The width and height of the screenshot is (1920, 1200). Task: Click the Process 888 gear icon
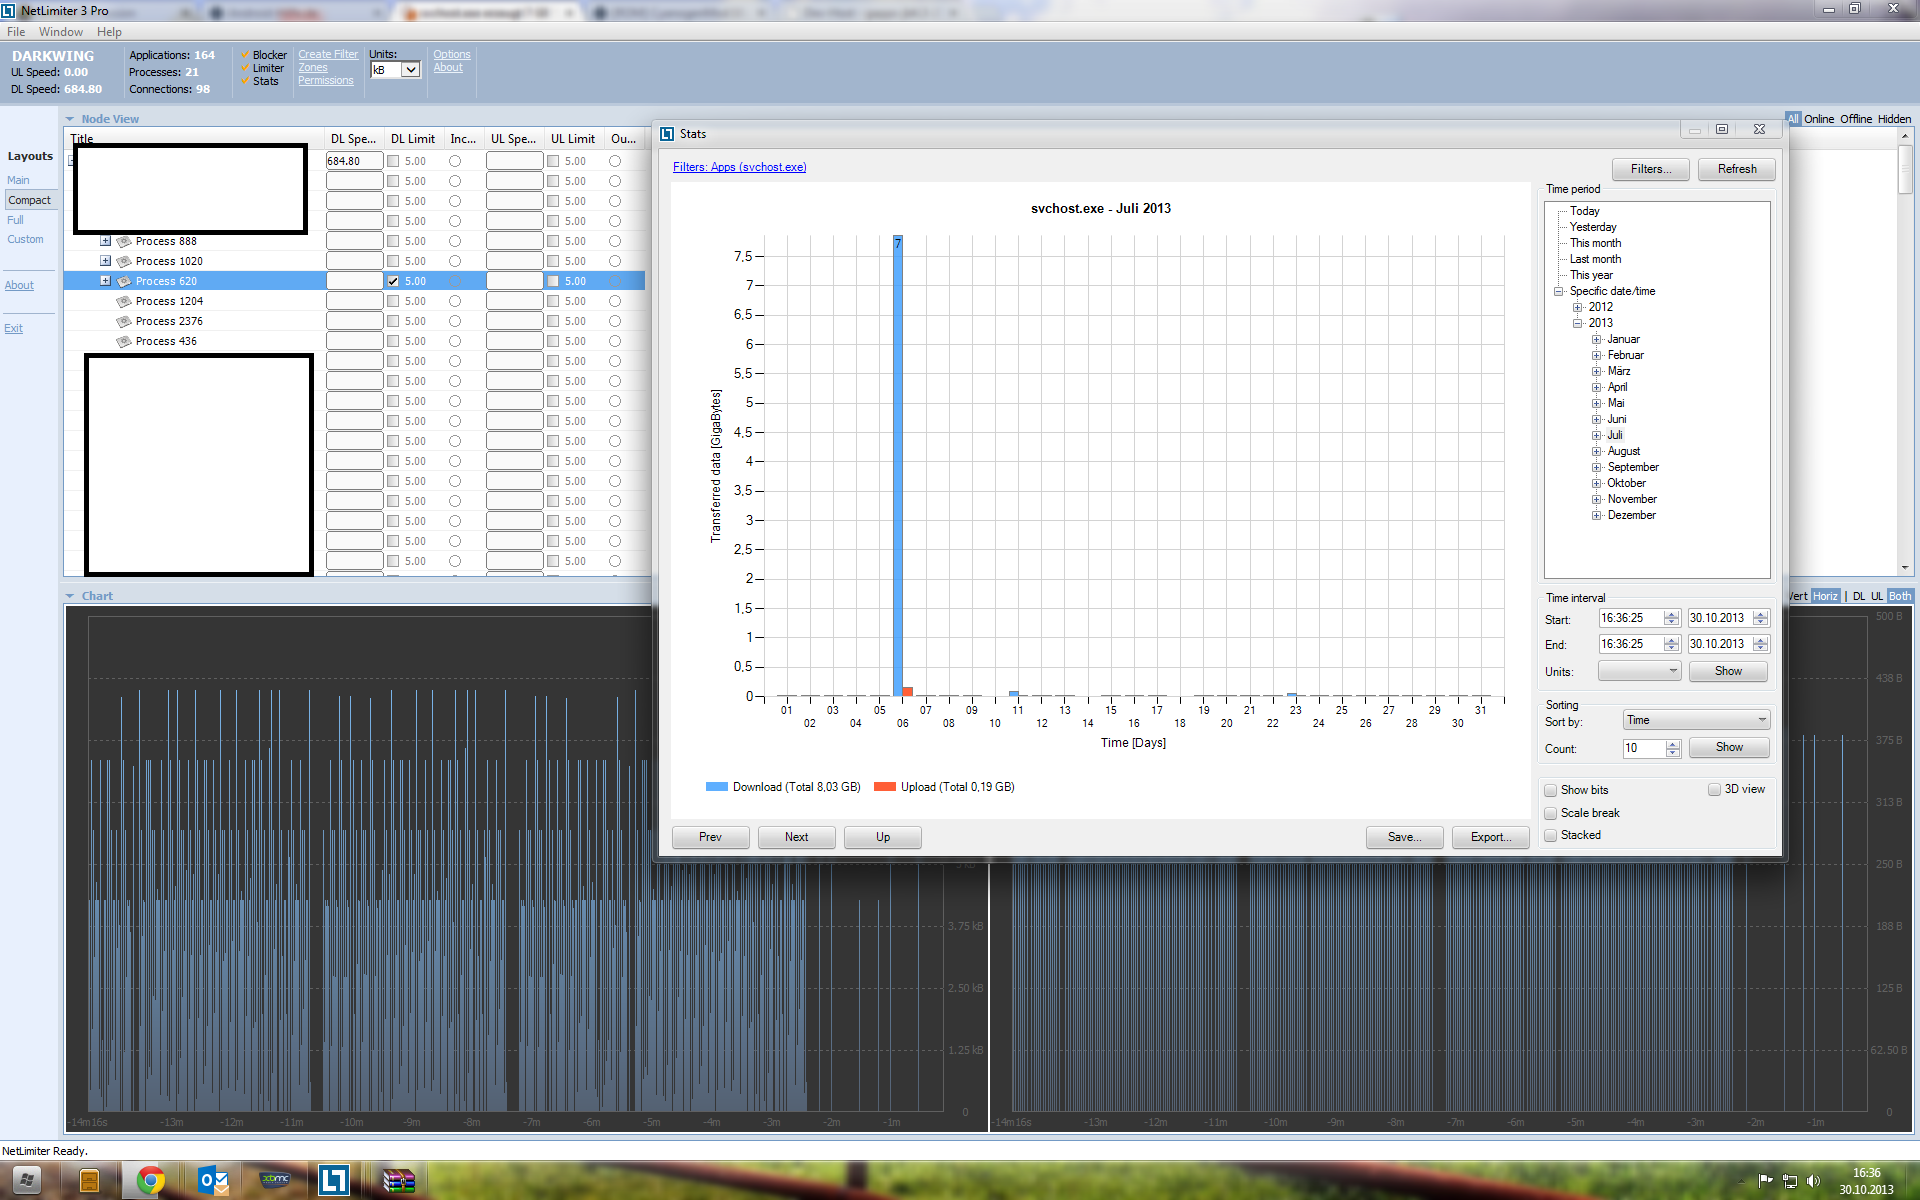point(124,241)
